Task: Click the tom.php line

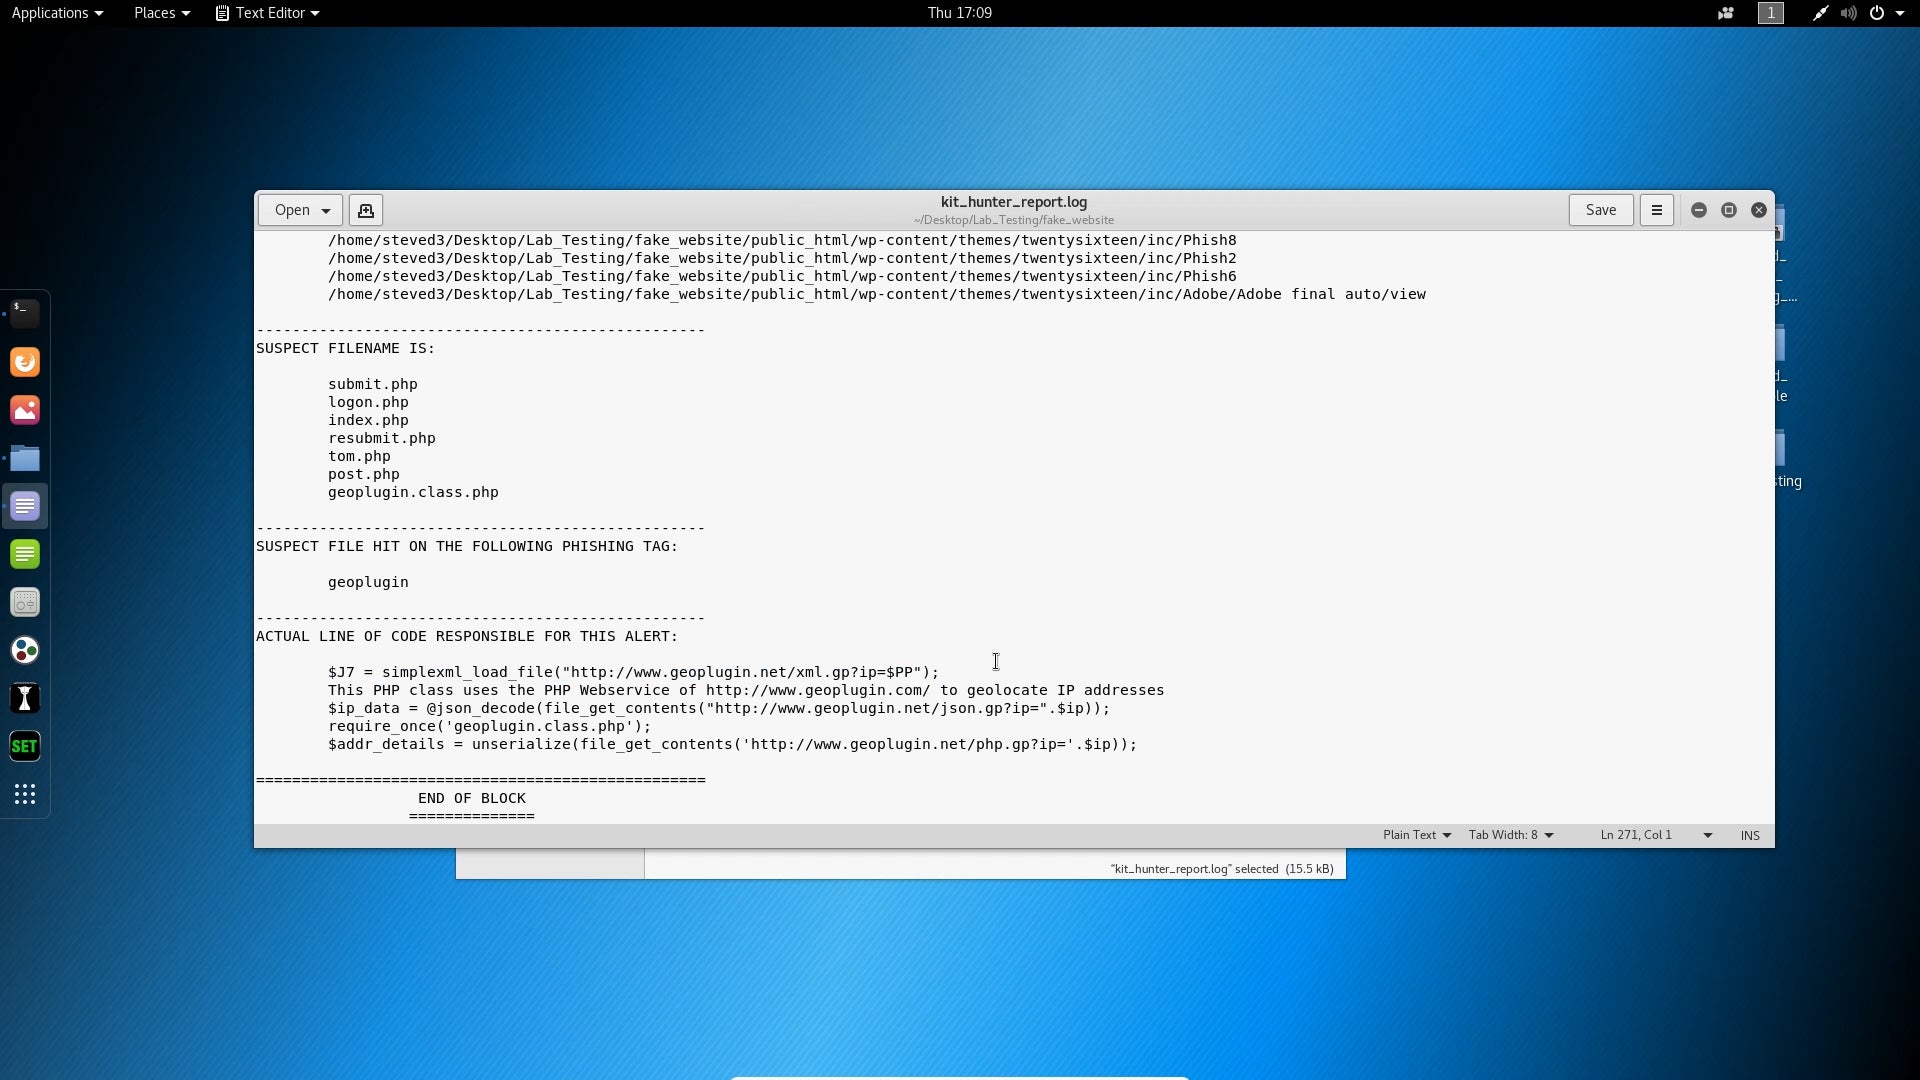Action: point(359,456)
